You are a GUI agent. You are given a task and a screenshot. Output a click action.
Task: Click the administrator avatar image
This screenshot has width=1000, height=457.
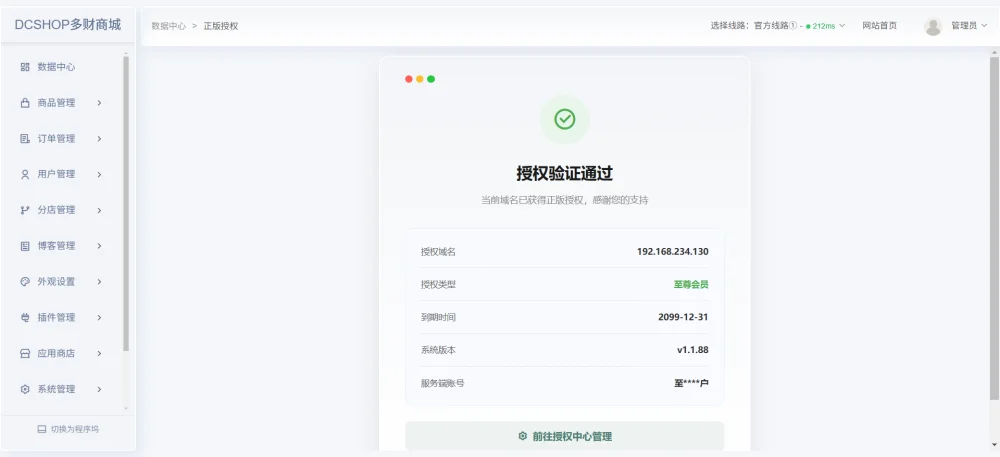(x=933, y=26)
